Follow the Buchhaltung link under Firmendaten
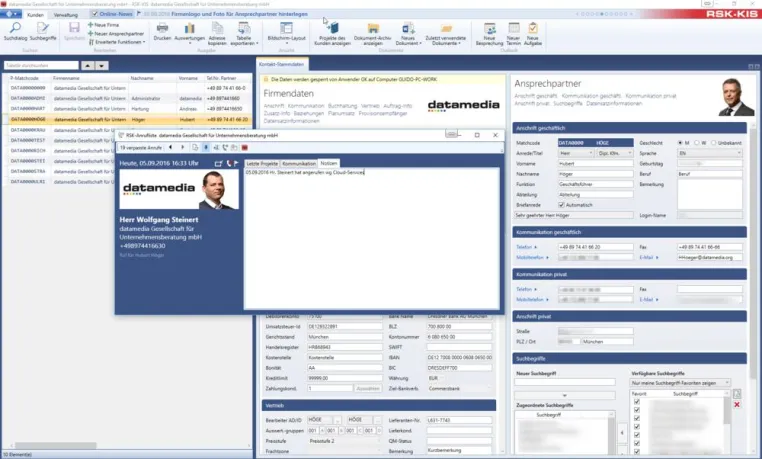This screenshot has width=762, height=459. point(342,106)
